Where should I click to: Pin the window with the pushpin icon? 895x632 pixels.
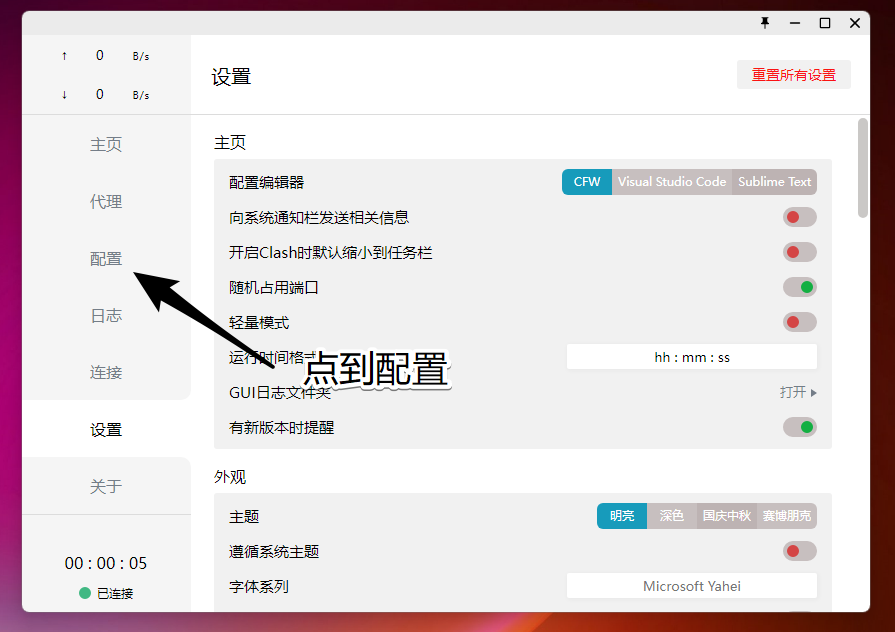point(765,23)
